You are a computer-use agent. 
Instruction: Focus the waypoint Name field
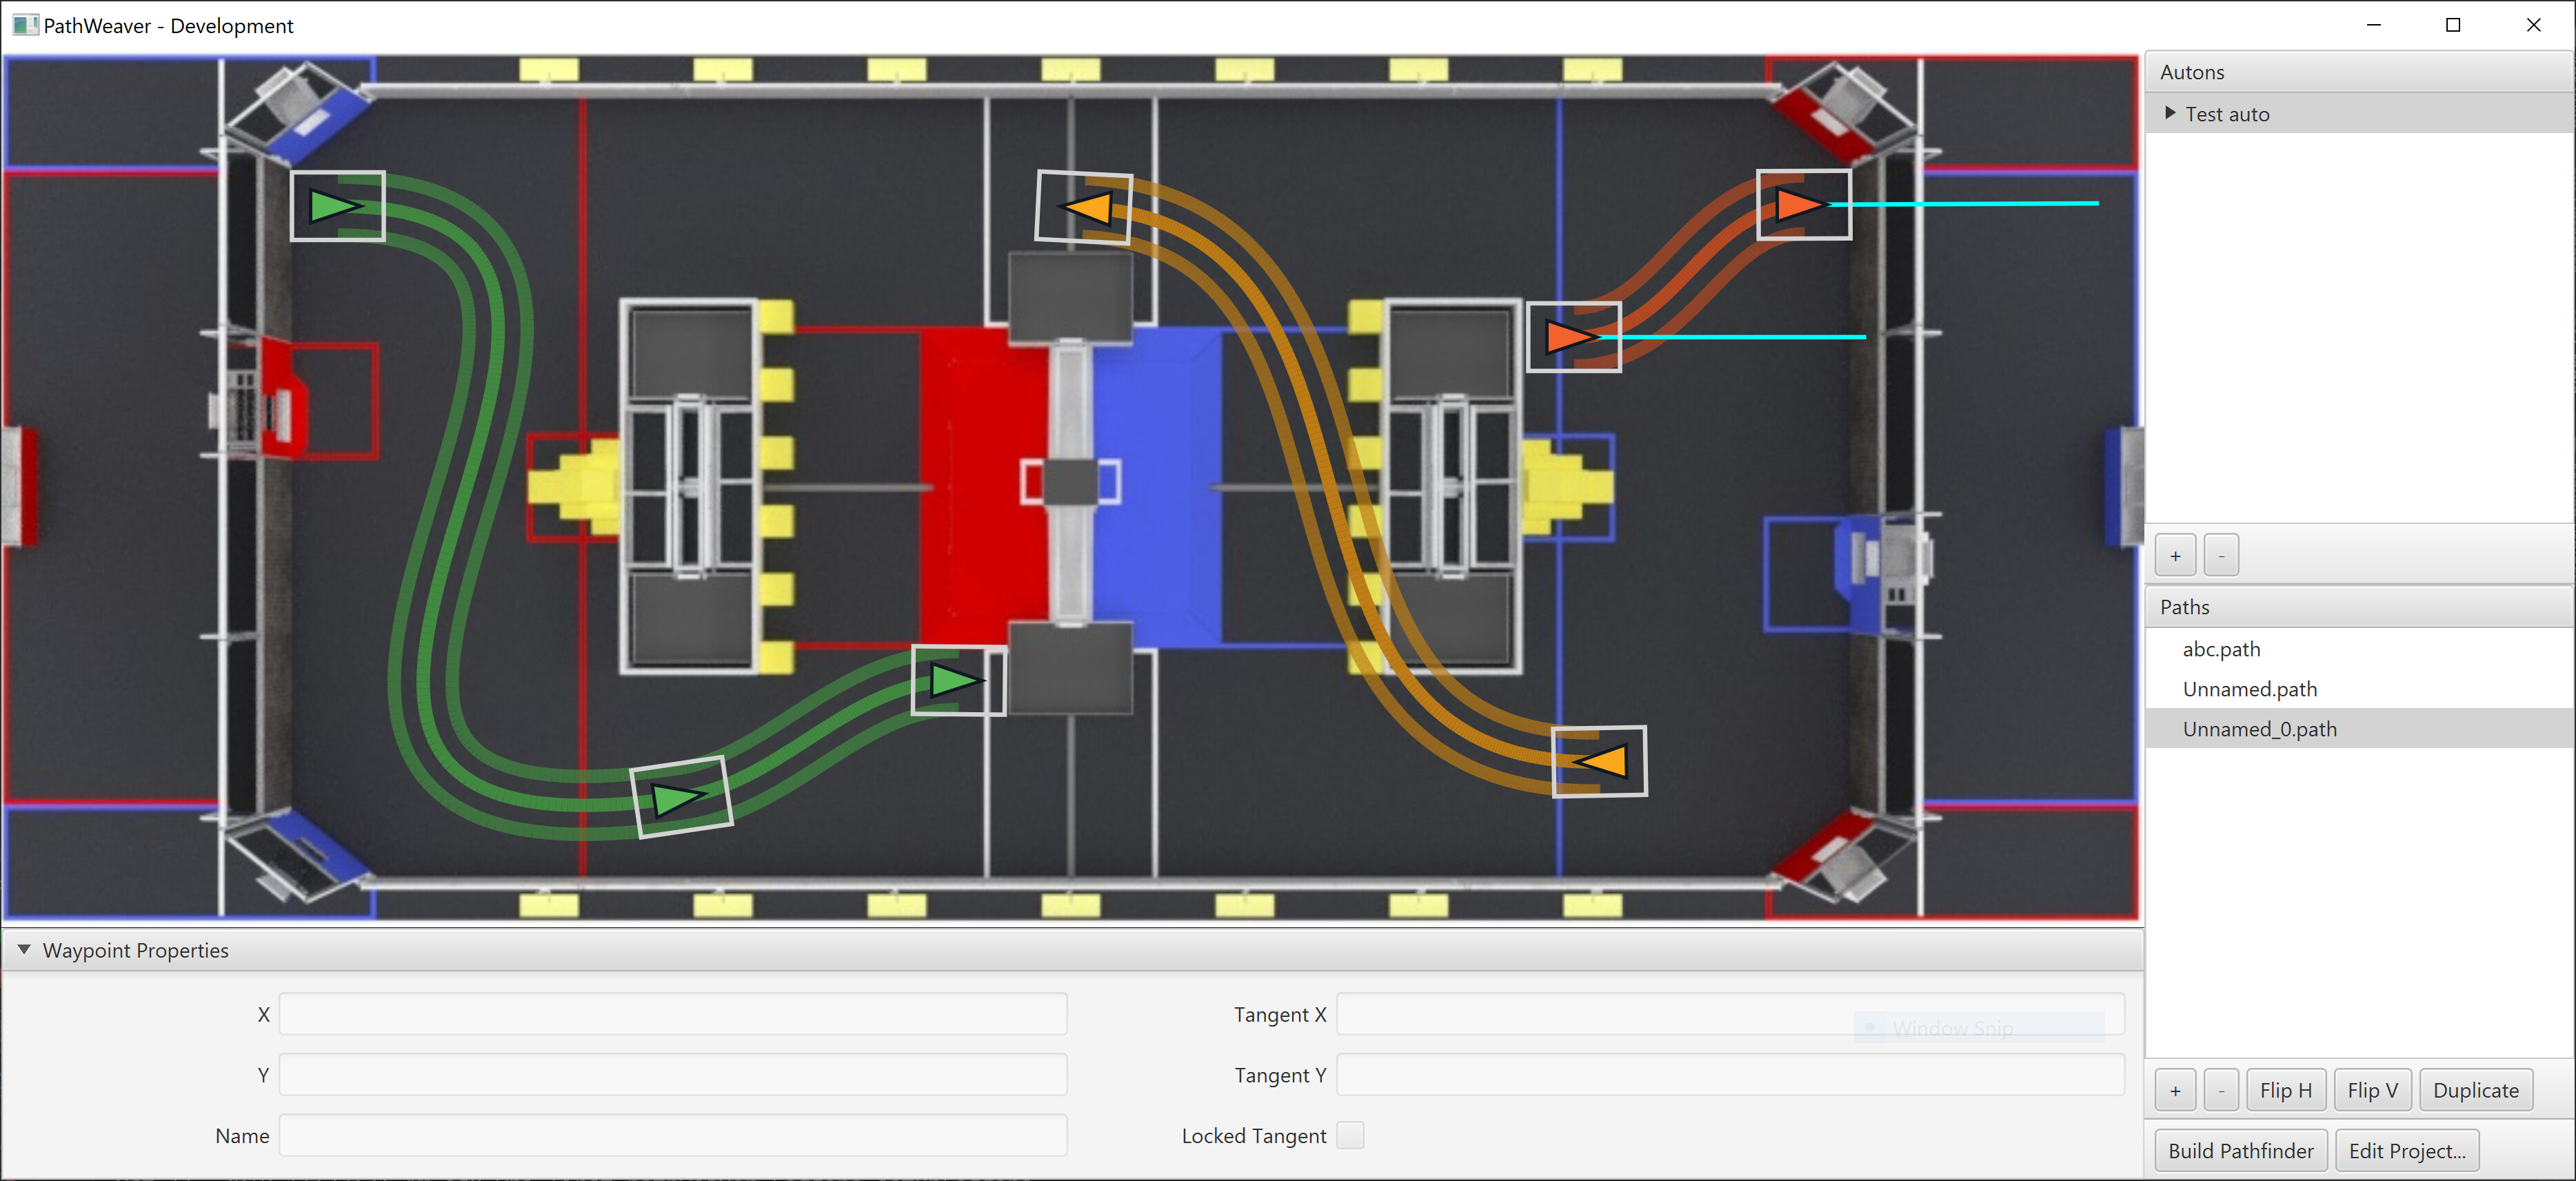click(x=673, y=1135)
